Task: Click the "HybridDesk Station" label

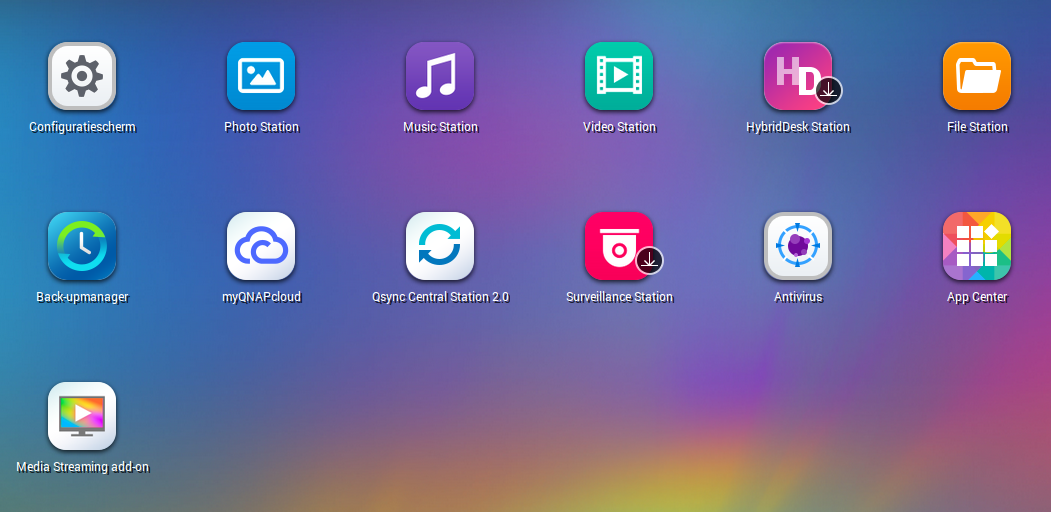Action: 798,127
